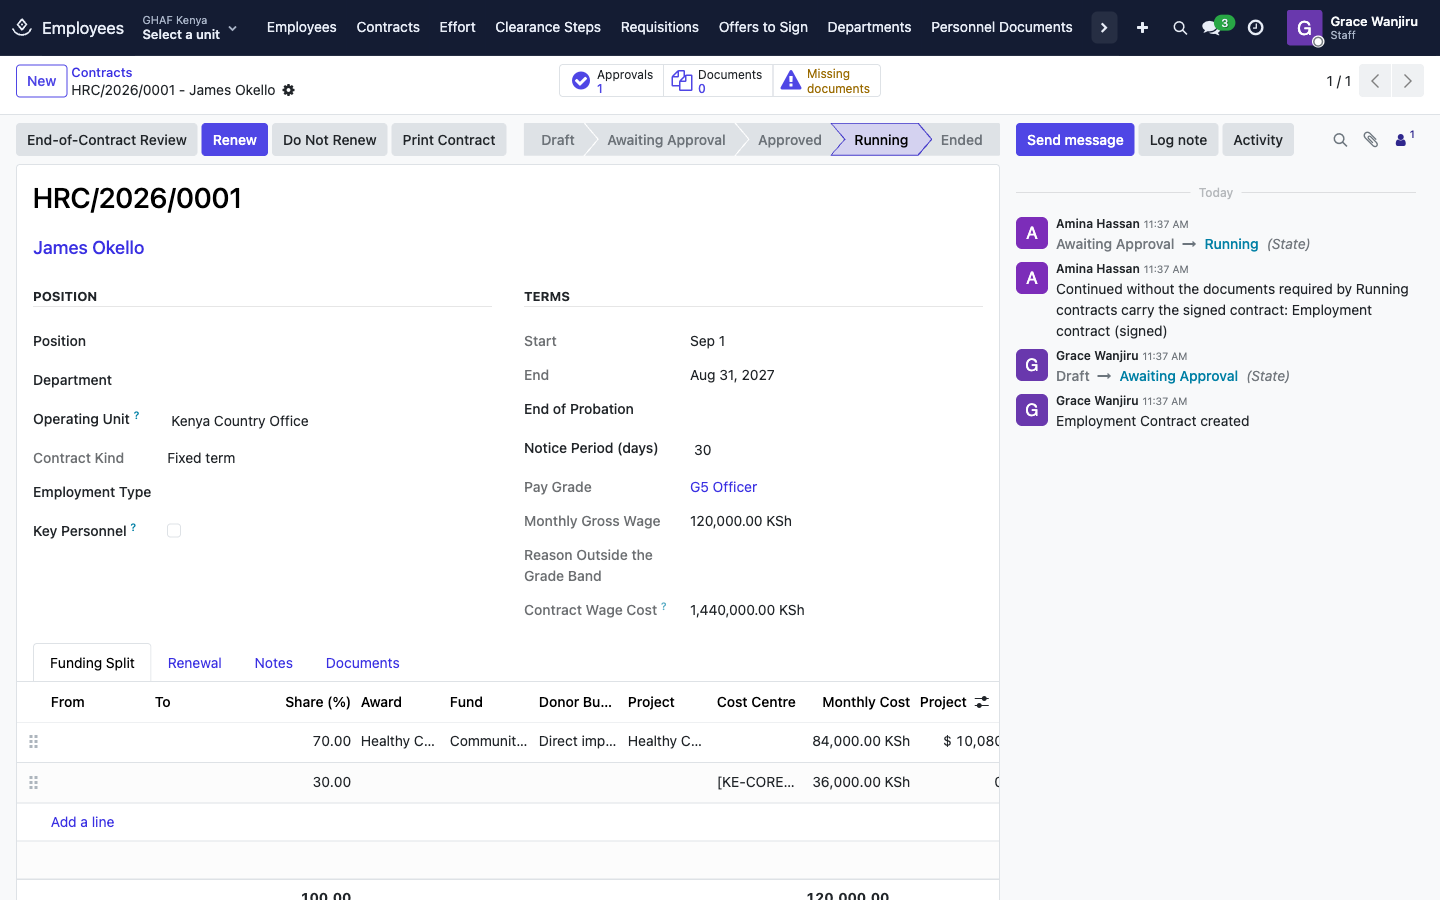Click the Send message button
Screen dimensions: 1440x900
pyautogui.click(x=1075, y=140)
